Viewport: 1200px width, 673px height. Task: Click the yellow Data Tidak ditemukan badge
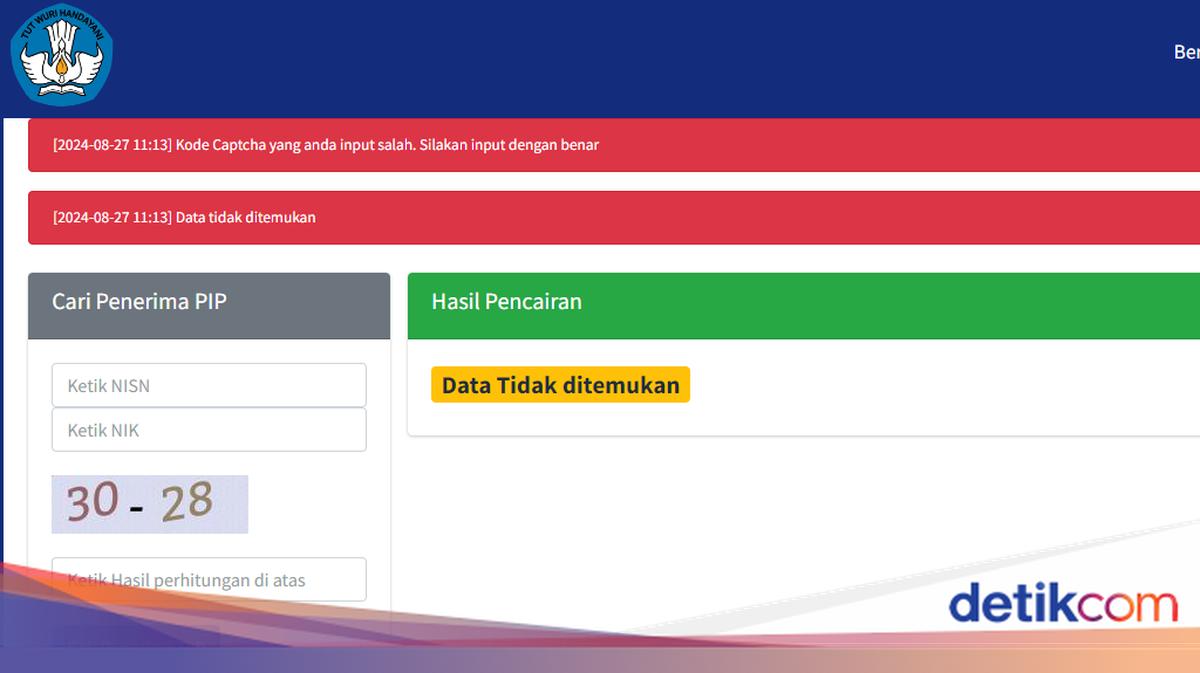(x=560, y=384)
